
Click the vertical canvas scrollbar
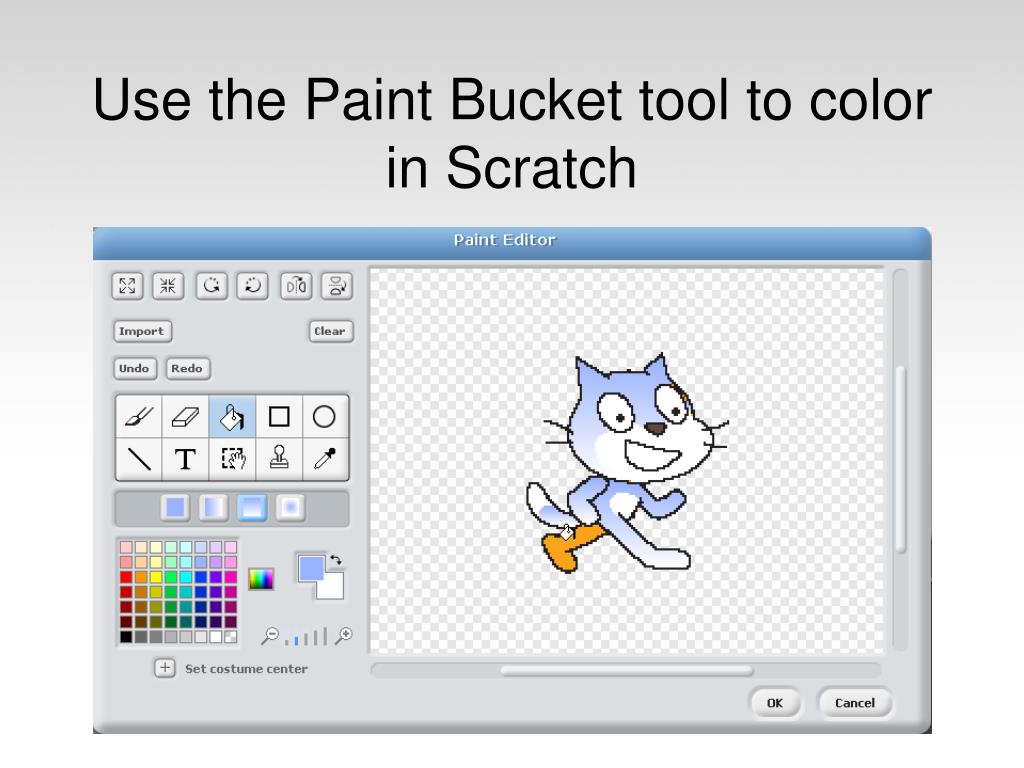click(901, 459)
